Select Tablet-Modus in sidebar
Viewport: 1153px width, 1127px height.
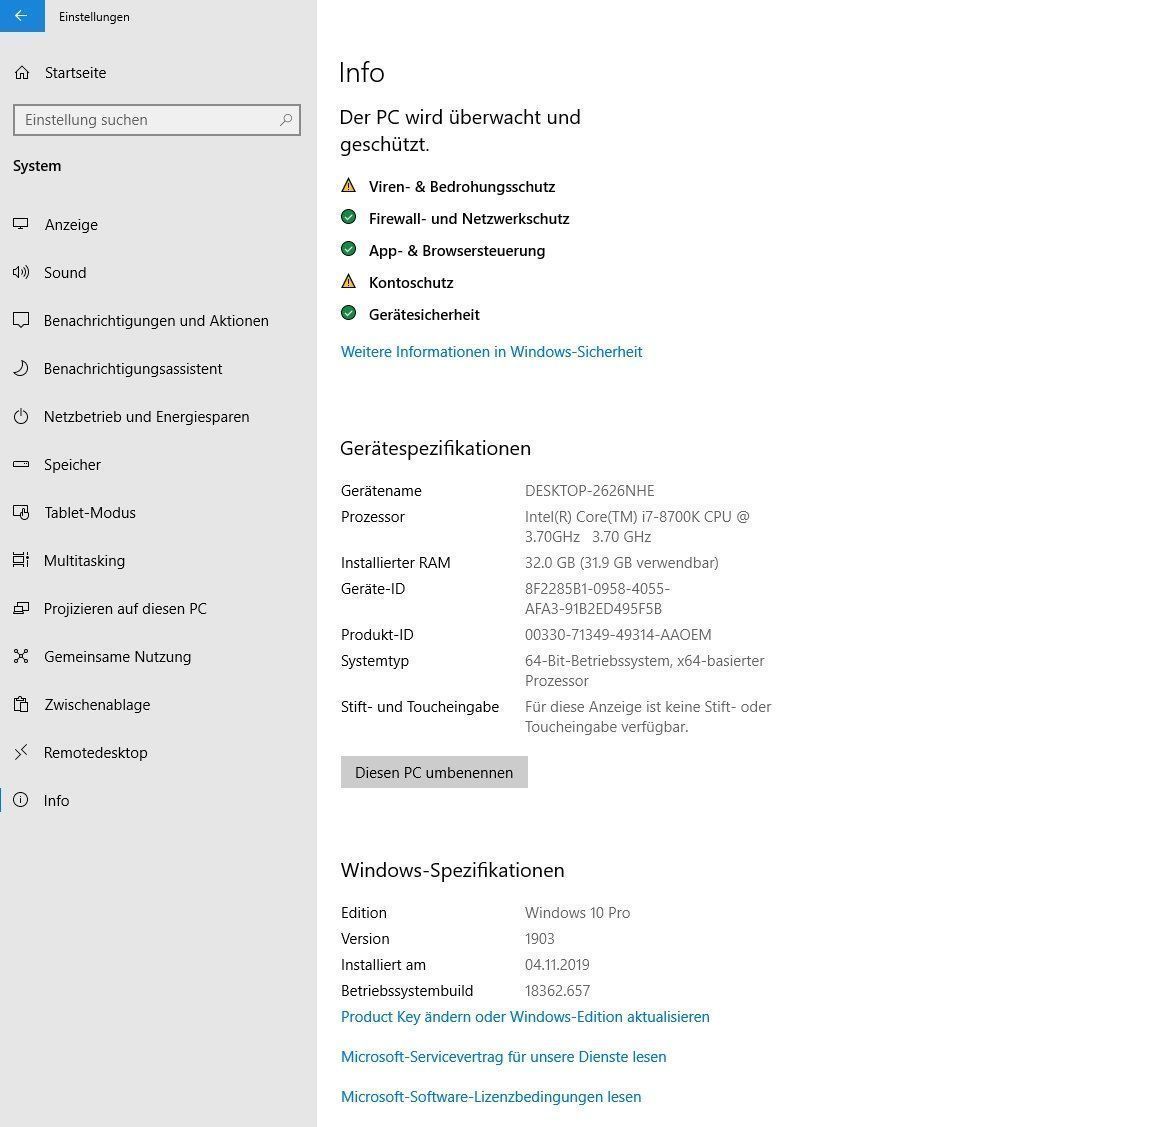coord(90,512)
